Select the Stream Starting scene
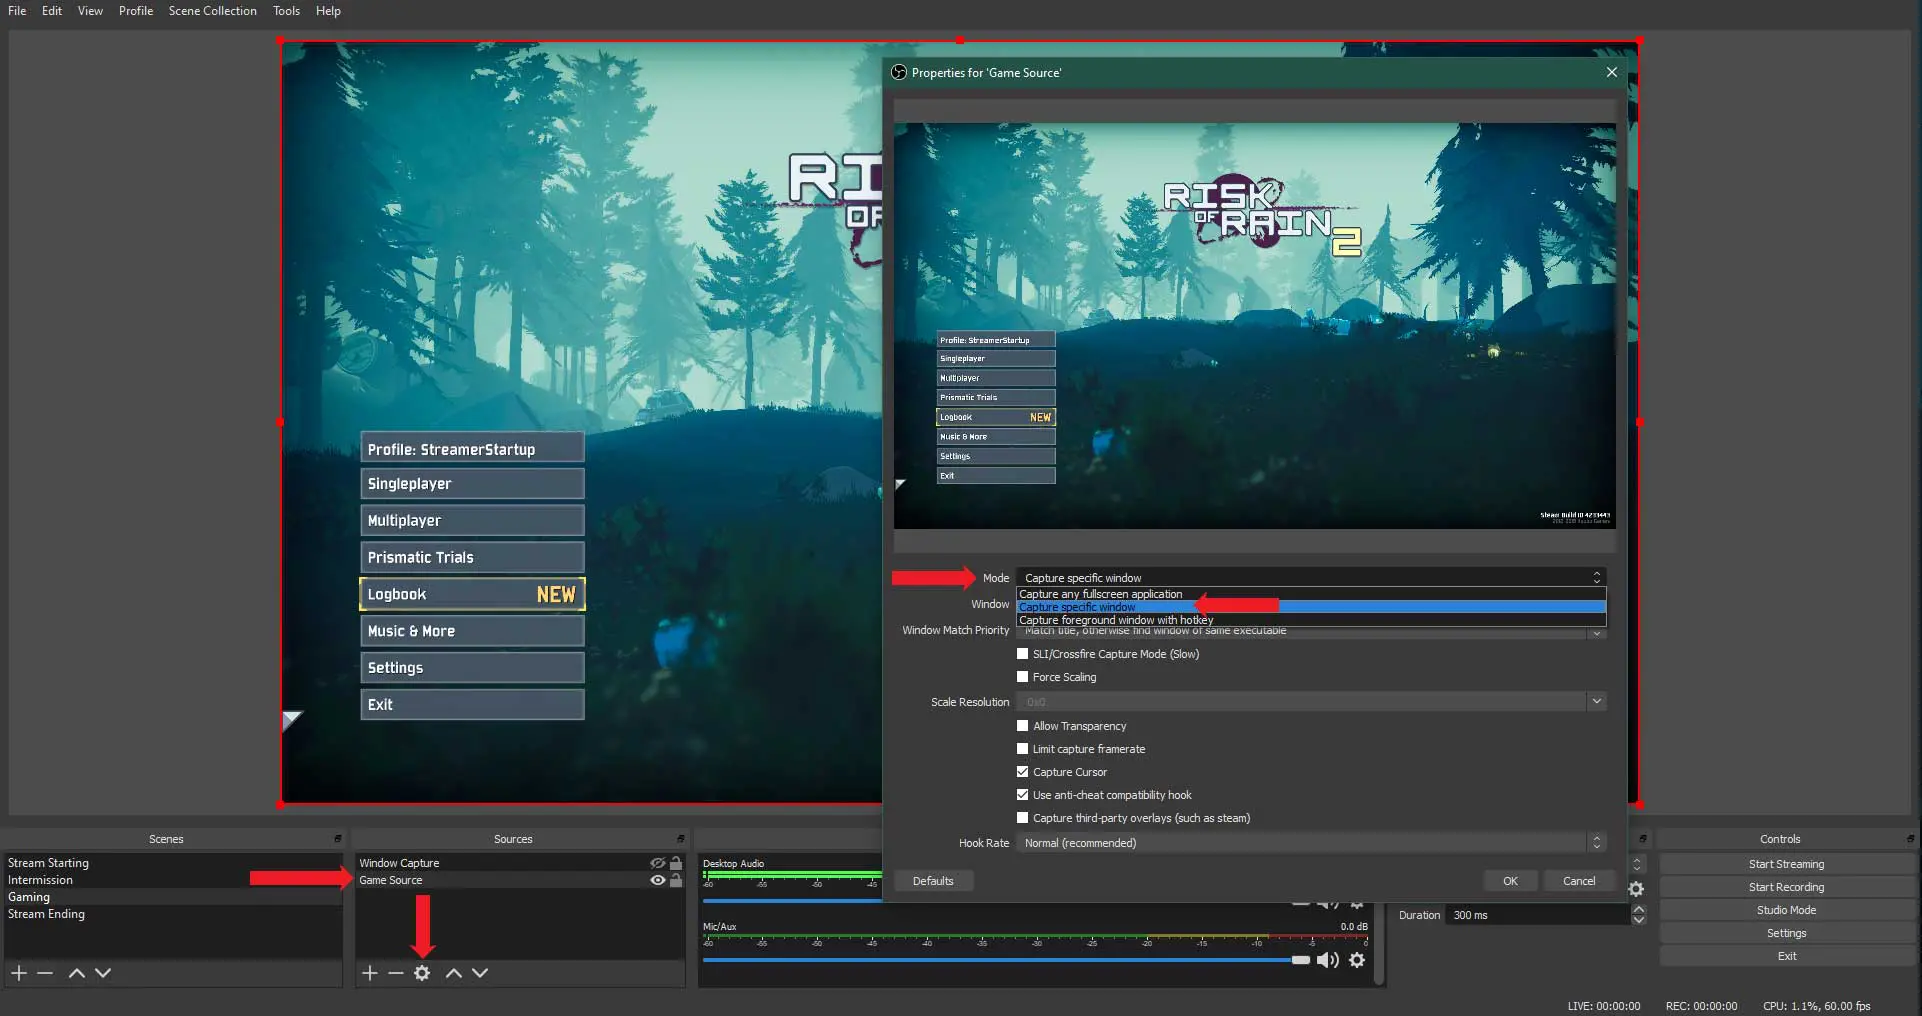The width and height of the screenshot is (1922, 1016). pyautogui.click(x=173, y=863)
